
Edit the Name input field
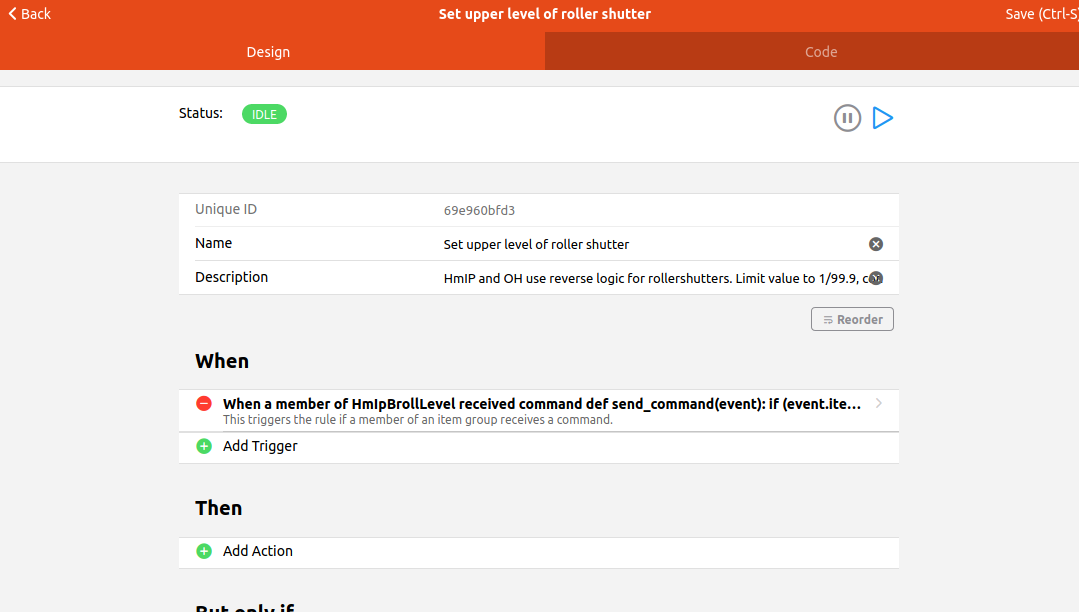pyautogui.click(x=650, y=244)
